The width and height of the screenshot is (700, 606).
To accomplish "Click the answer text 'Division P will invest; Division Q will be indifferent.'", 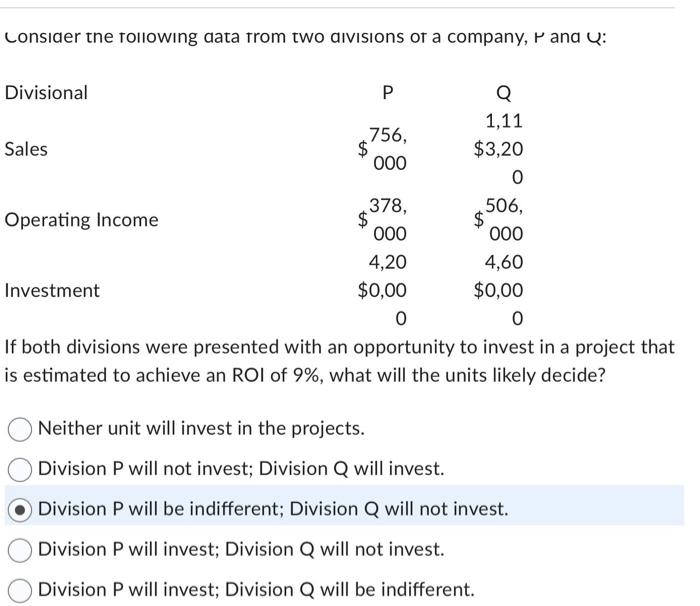I will 256,589.
